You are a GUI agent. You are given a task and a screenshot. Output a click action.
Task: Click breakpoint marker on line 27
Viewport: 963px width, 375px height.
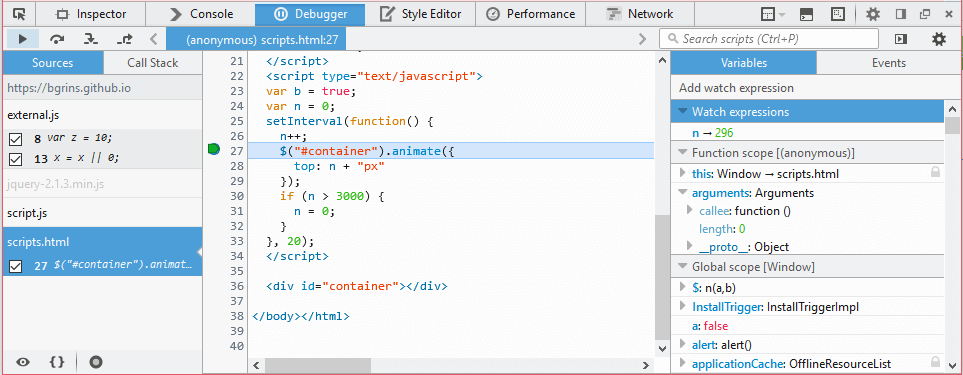(x=213, y=149)
